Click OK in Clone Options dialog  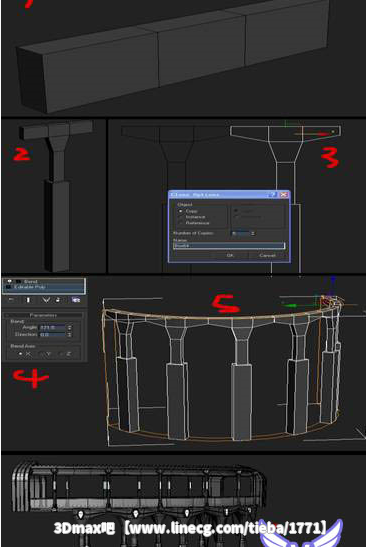[230, 255]
